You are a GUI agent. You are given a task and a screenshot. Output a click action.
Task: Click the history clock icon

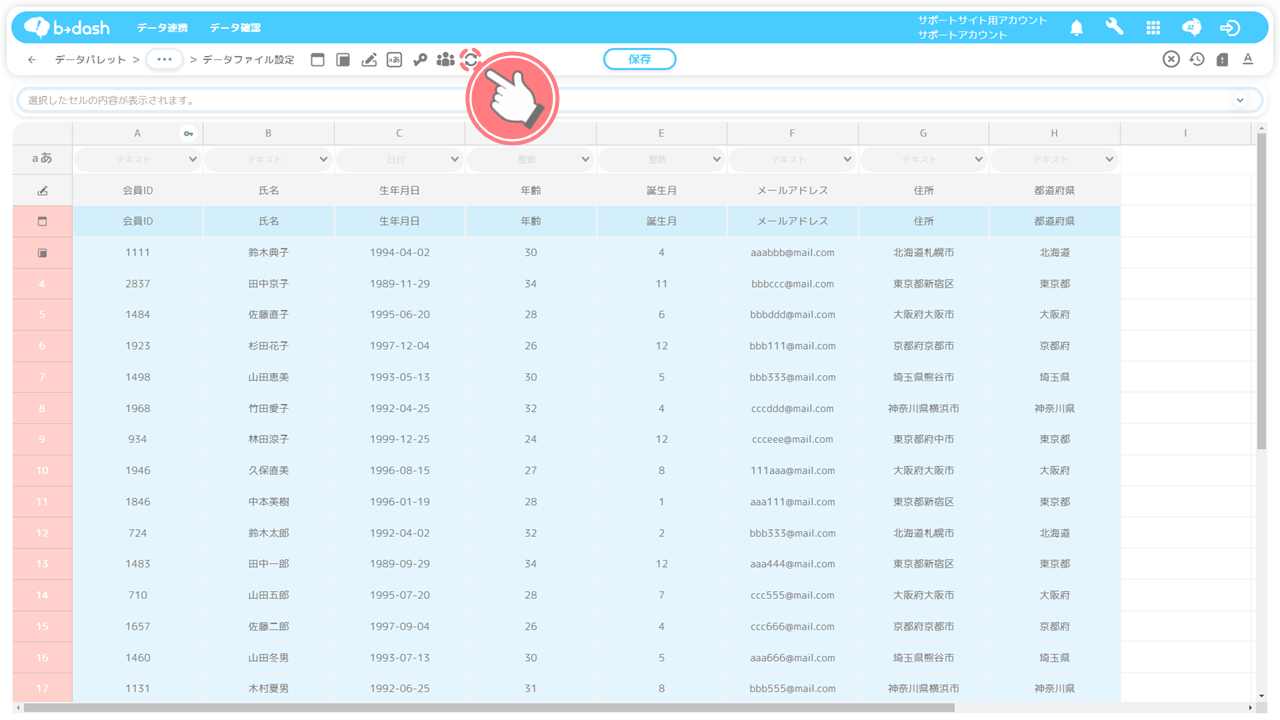tap(1197, 60)
